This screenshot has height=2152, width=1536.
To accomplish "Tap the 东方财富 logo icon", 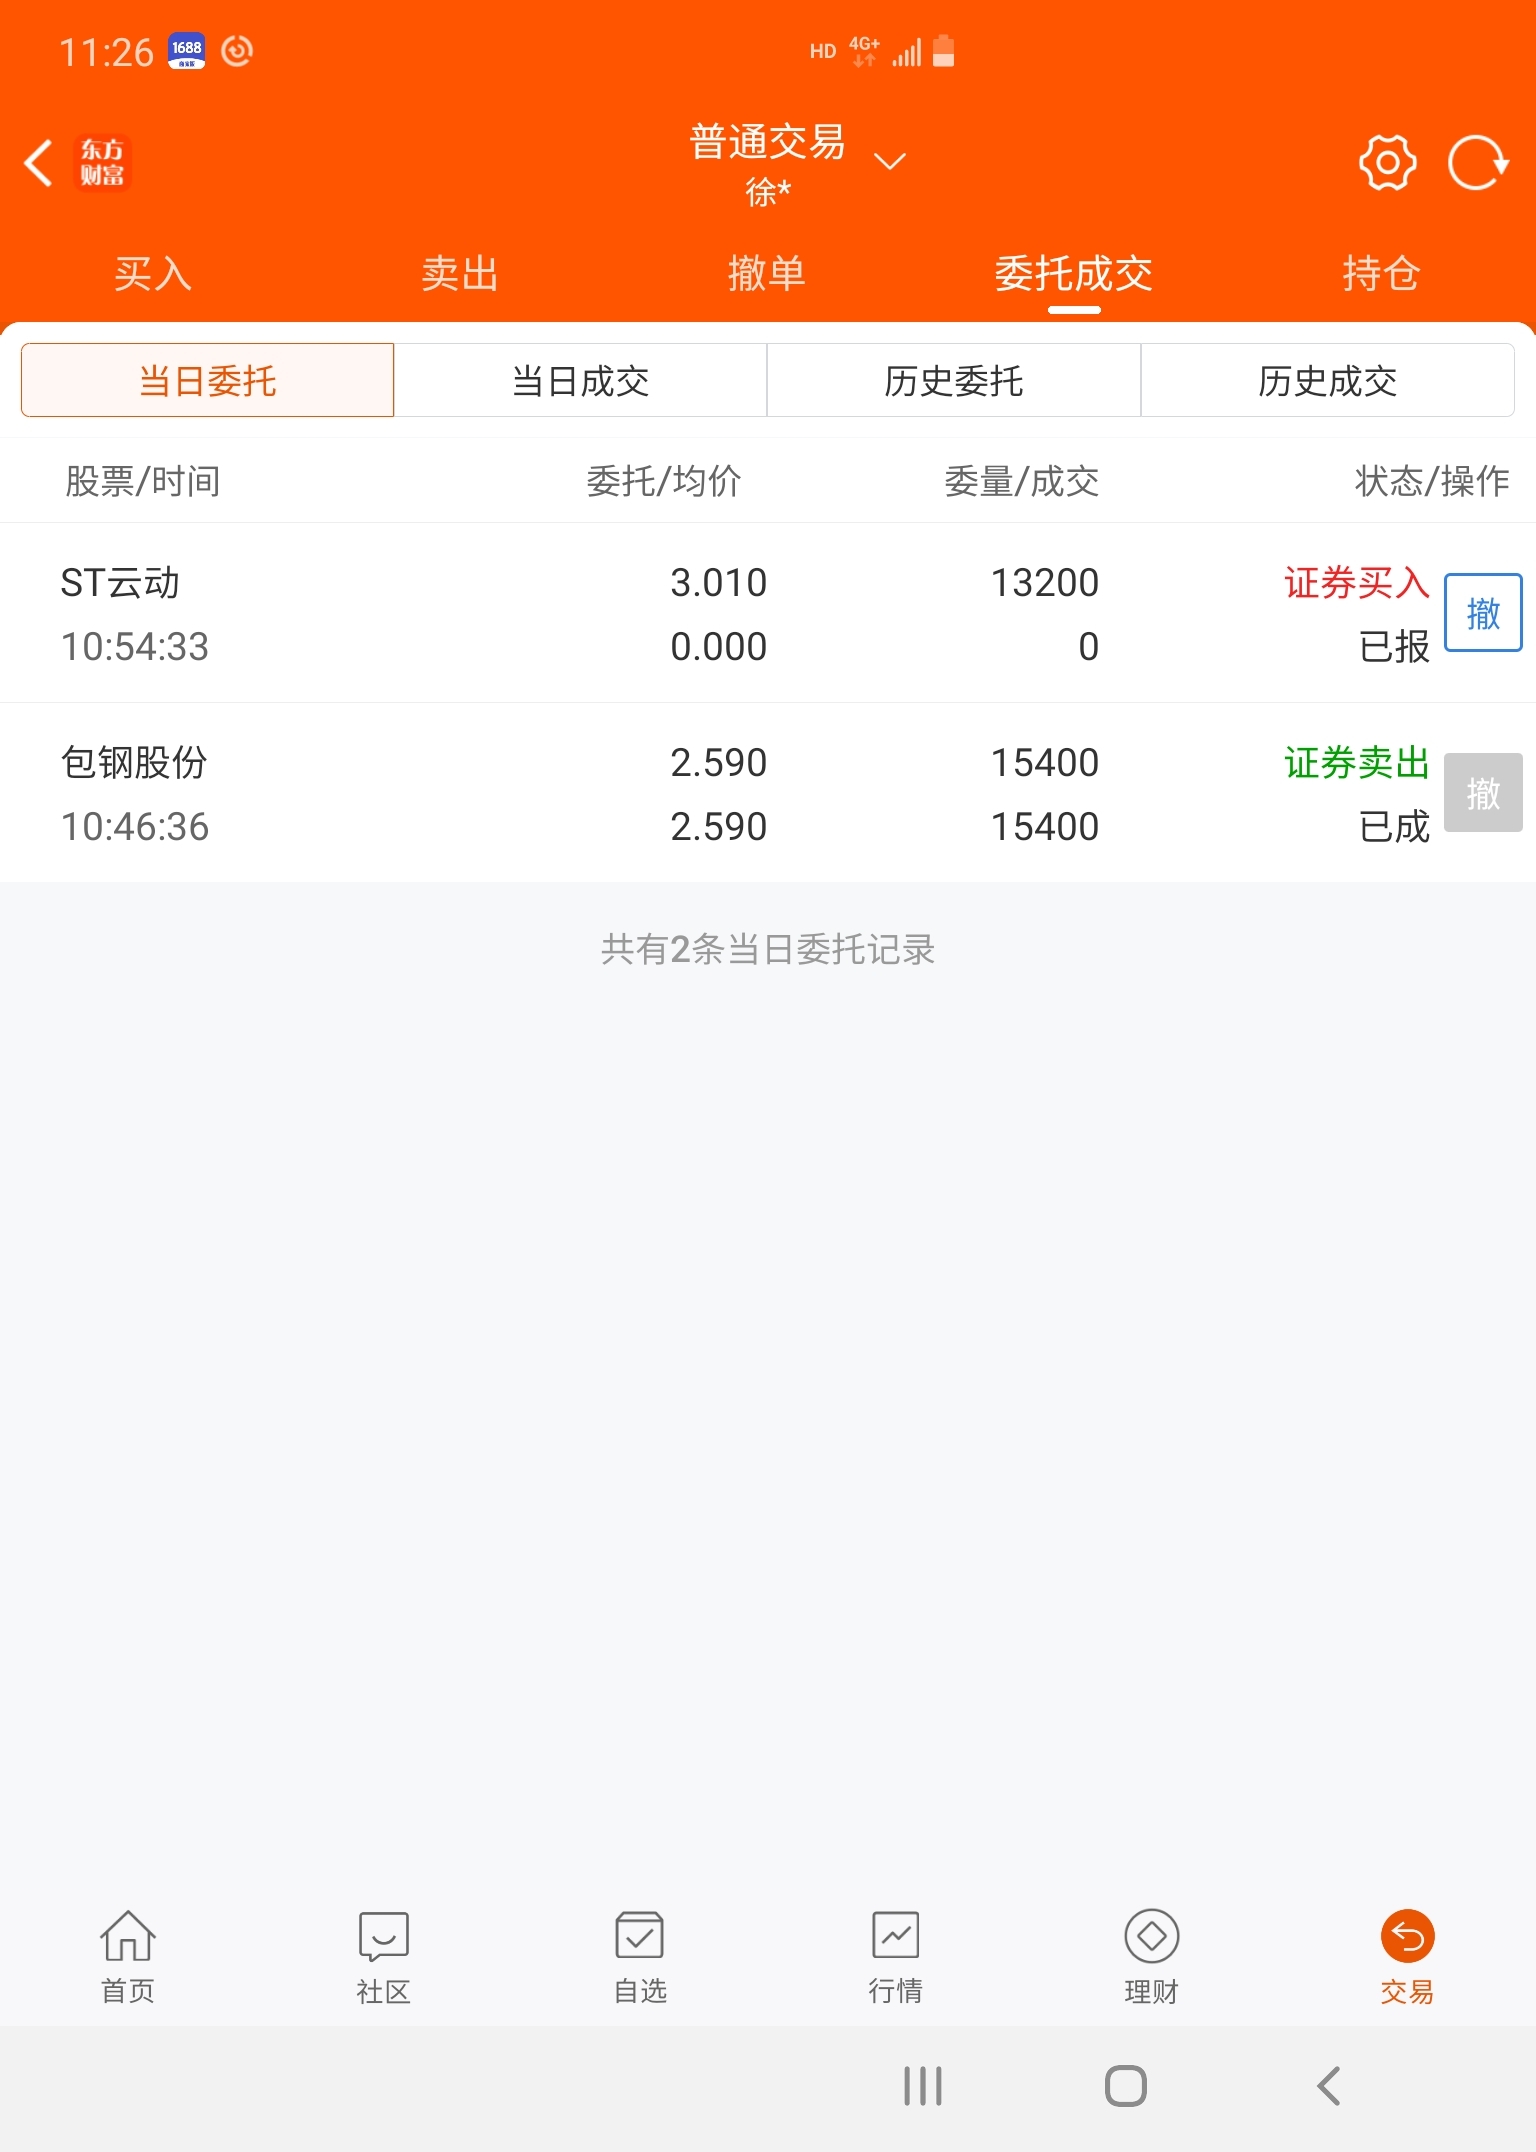I will pyautogui.click(x=102, y=163).
